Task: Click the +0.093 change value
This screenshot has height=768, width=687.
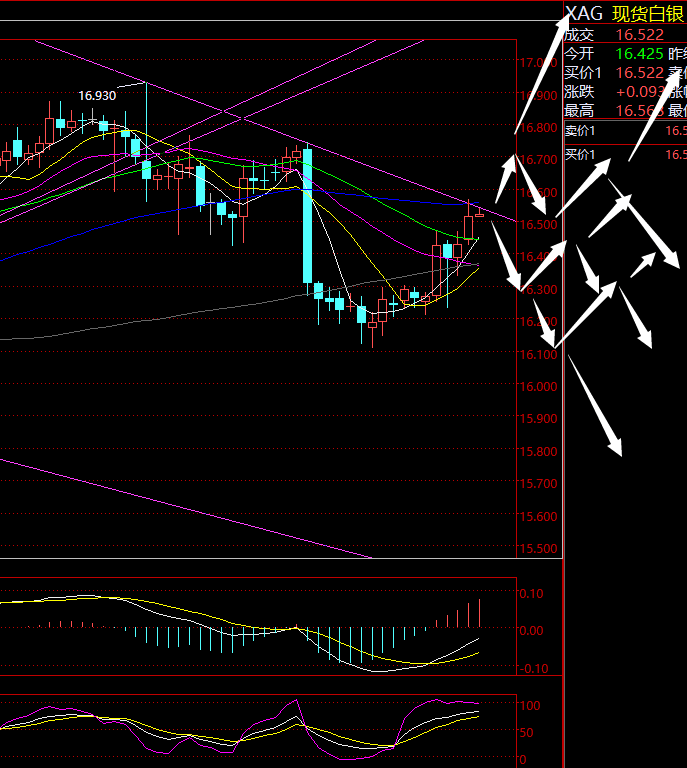Action: [640, 92]
